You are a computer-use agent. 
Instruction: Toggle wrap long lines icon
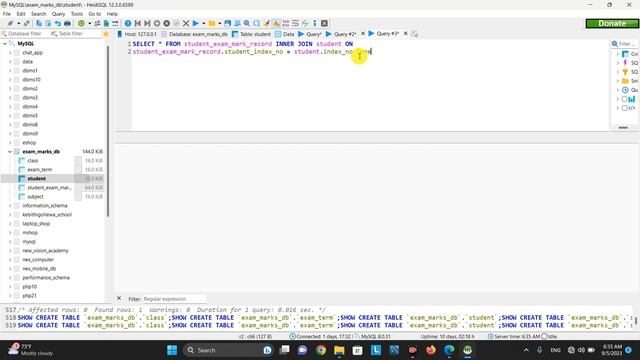pos(295,23)
